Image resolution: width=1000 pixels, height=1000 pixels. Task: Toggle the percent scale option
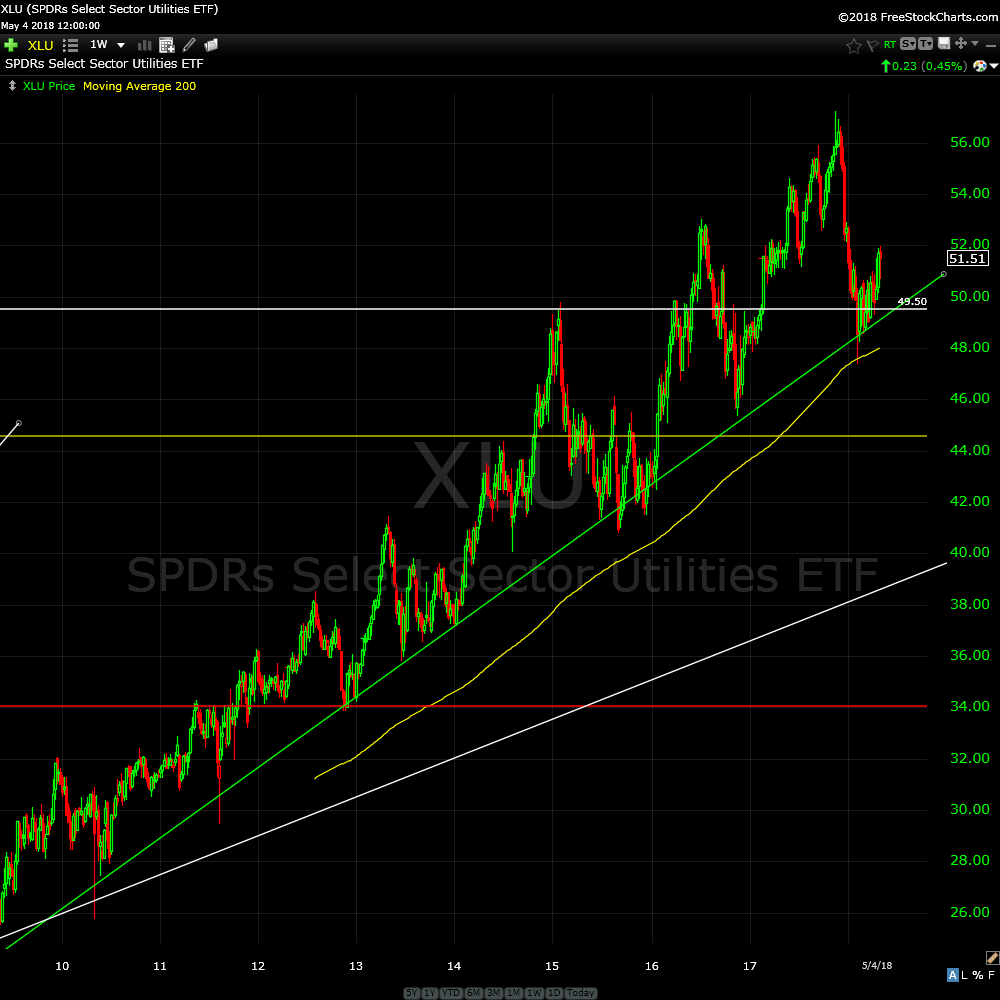[x=977, y=975]
